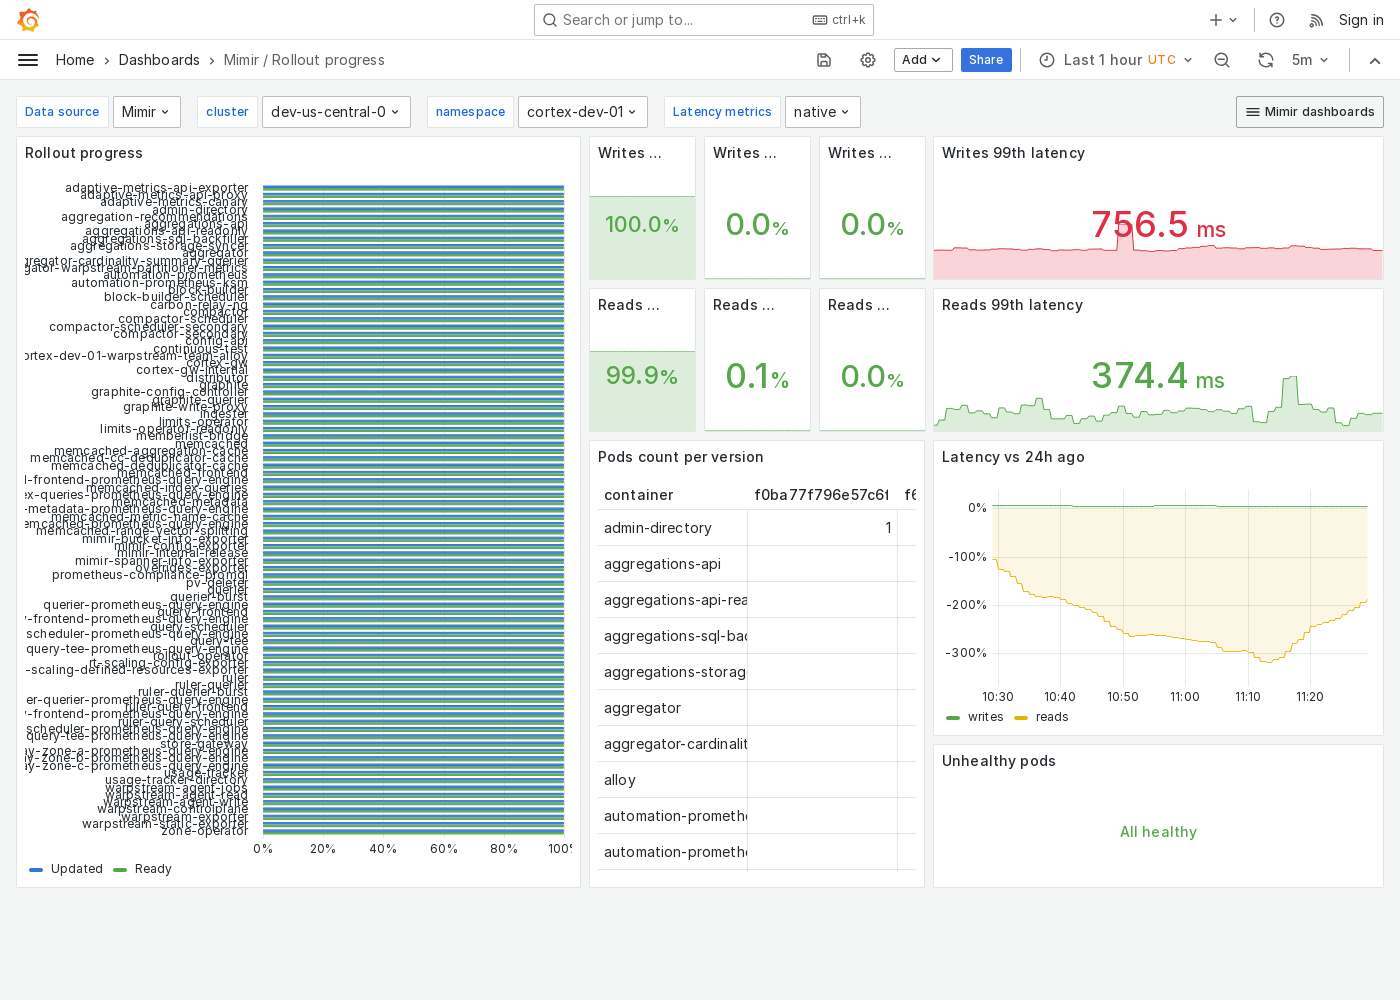This screenshot has width=1400, height=1000.
Task: Click the Reads 0.1% stat value
Action: (757, 376)
